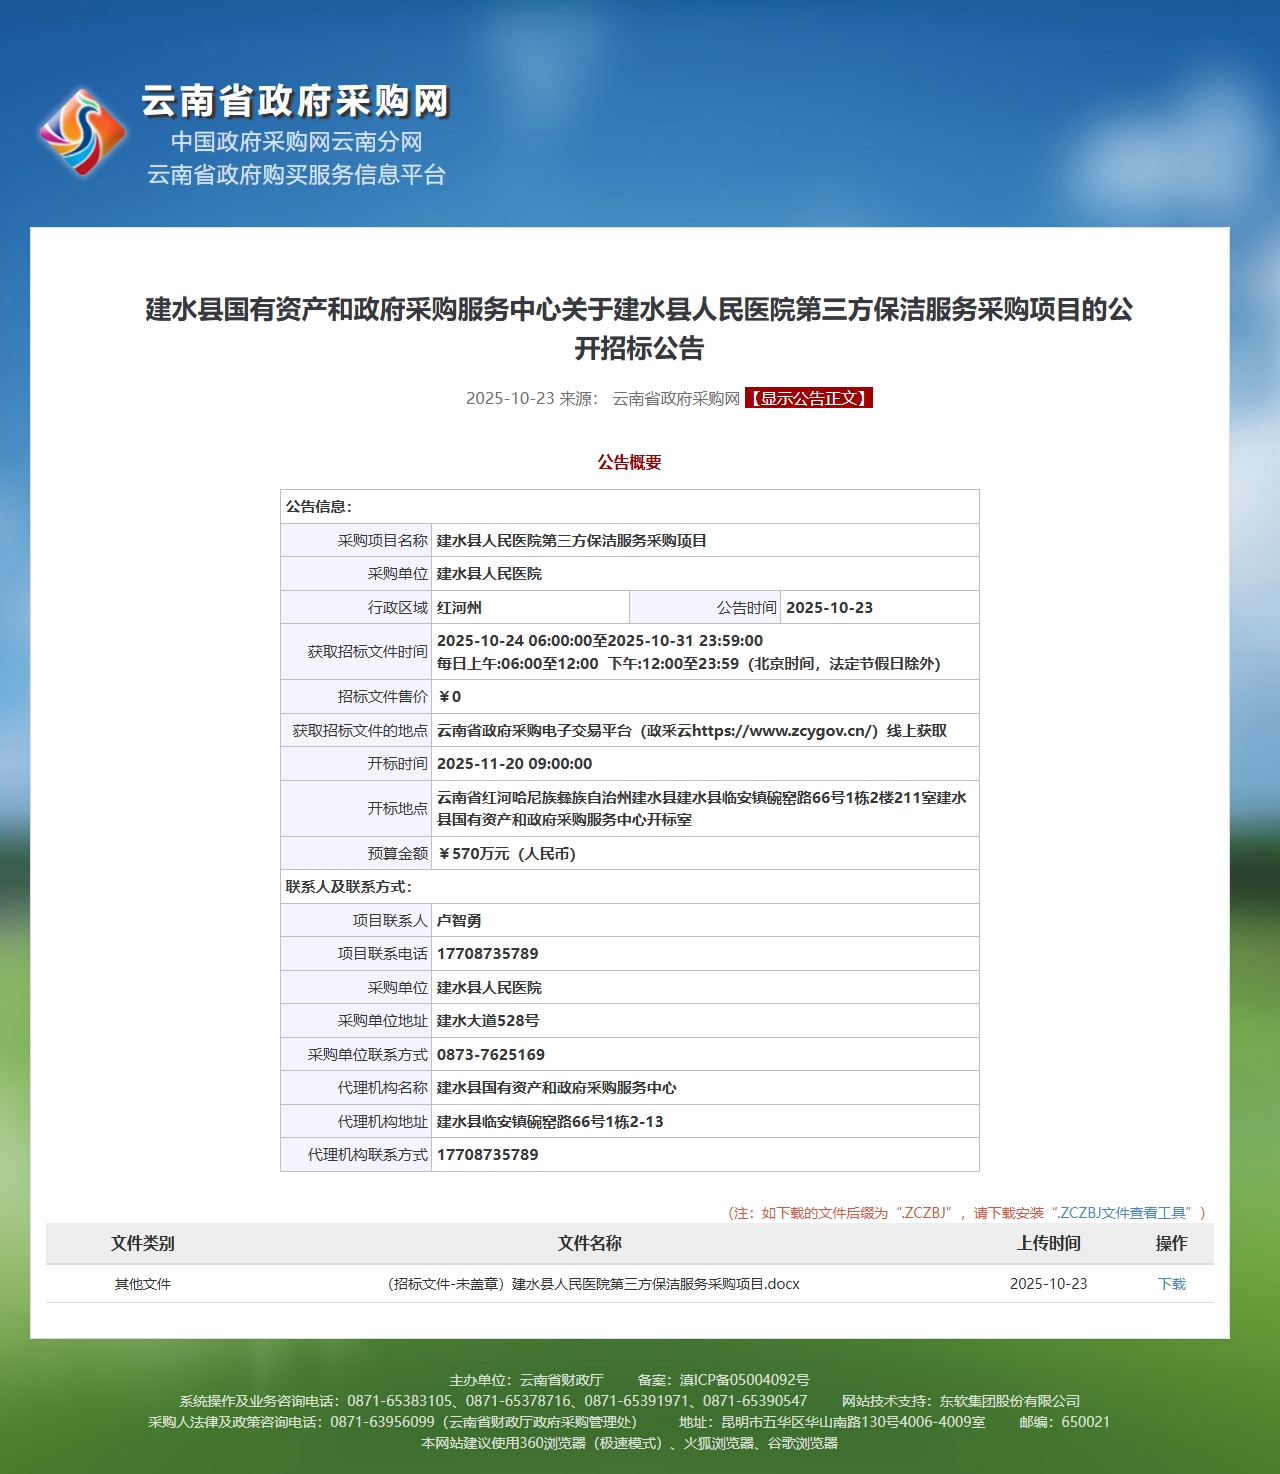Click 下载 link for the docx file

click(1171, 1284)
